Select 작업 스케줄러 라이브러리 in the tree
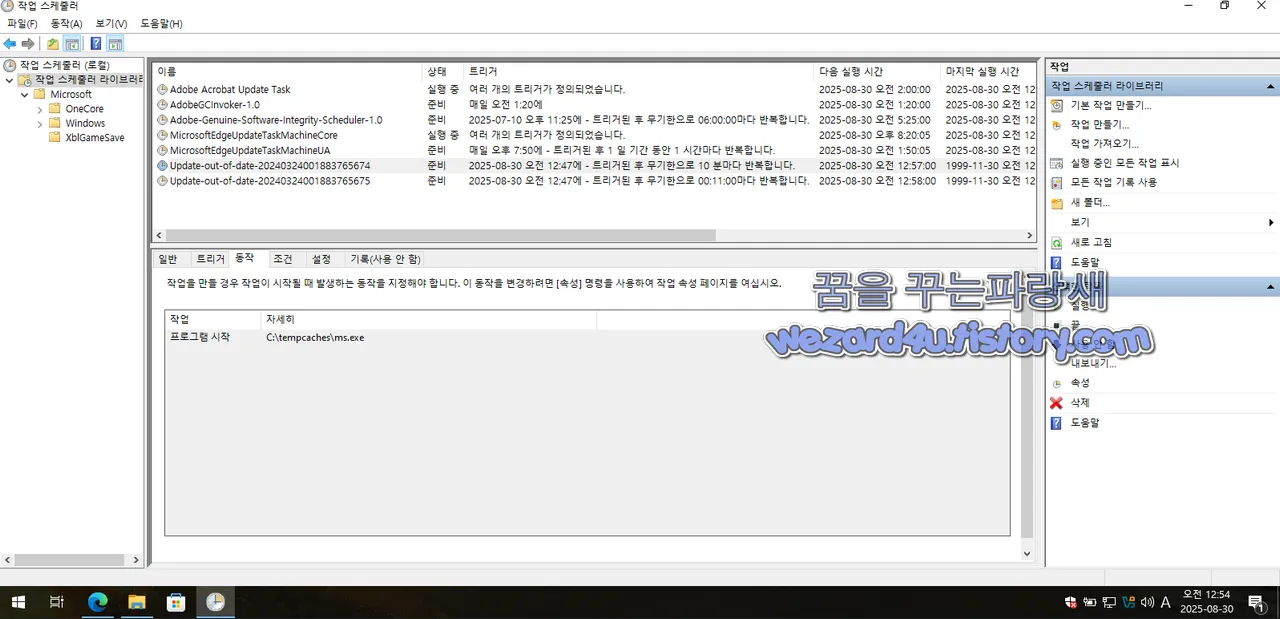Image resolution: width=1280 pixels, height=619 pixels. coord(88,80)
